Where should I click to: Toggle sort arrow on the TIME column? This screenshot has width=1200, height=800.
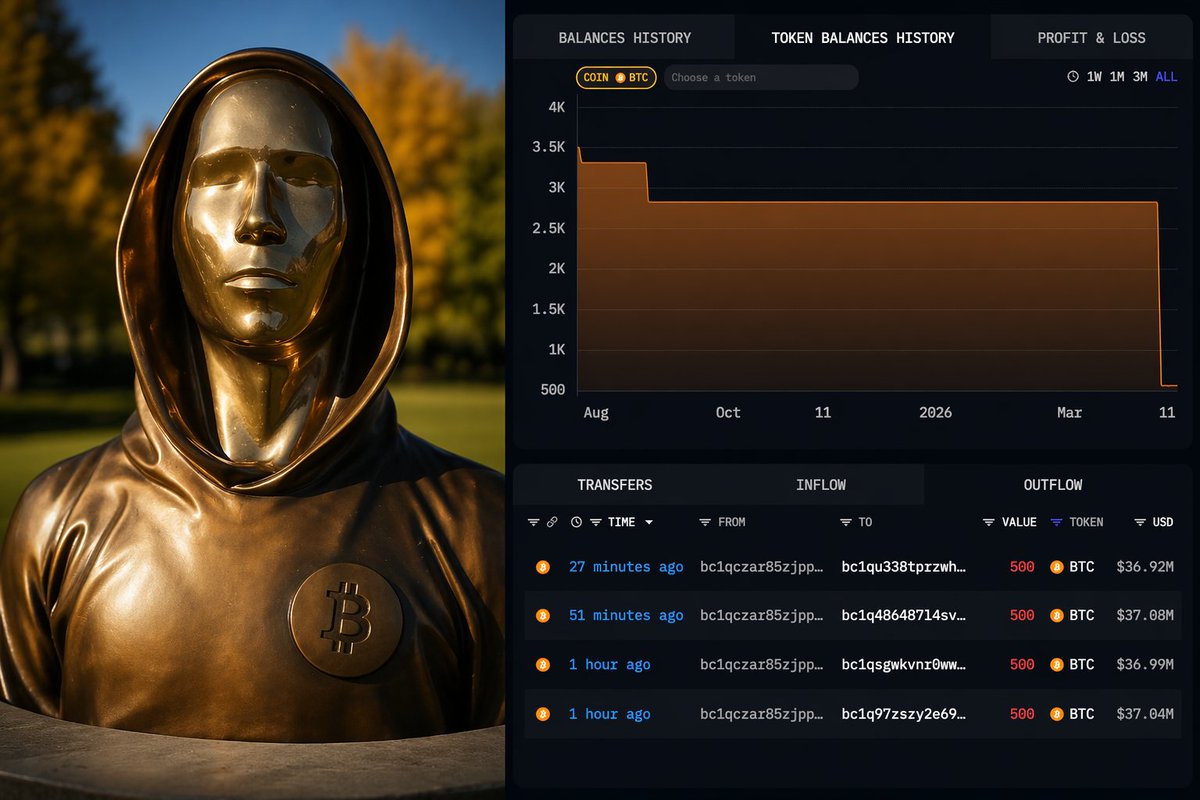click(649, 522)
